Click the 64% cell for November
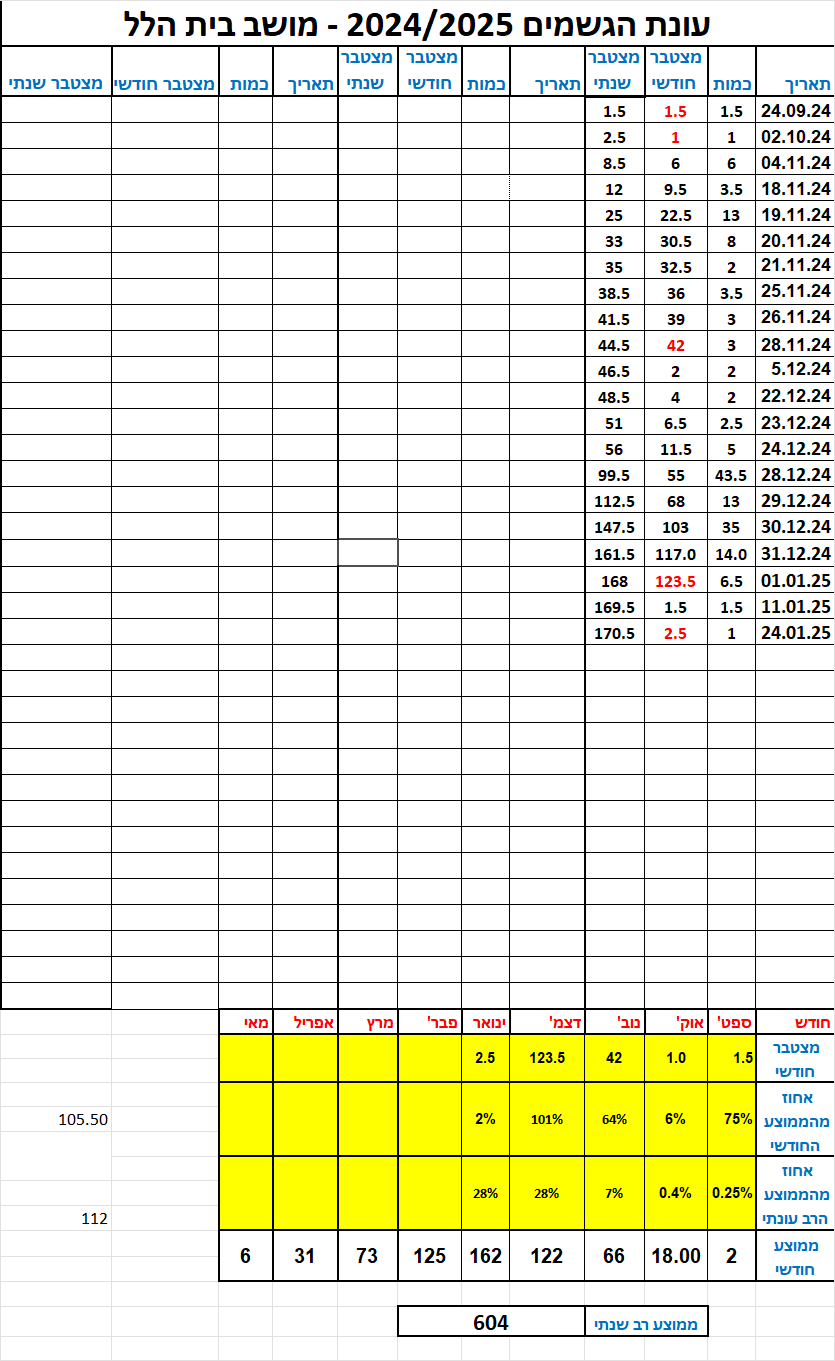The height and width of the screenshot is (1361, 835). coord(614,1119)
